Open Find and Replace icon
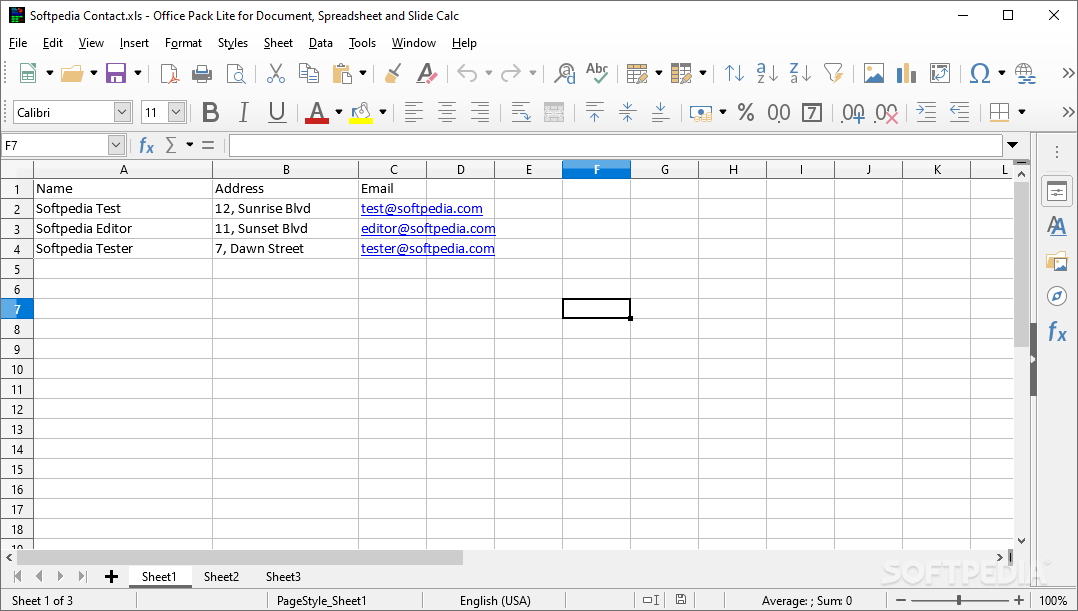1078x611 pixels. 565,73
